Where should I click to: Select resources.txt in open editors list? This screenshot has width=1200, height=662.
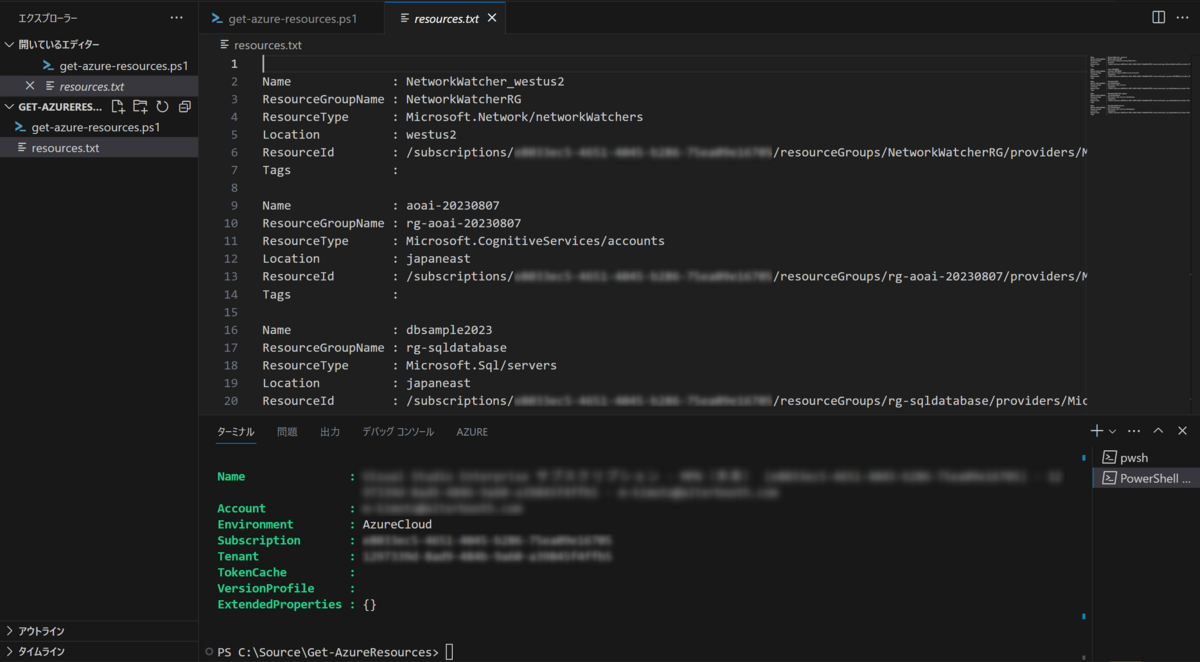pyautogui.click(x=92, y=86)
